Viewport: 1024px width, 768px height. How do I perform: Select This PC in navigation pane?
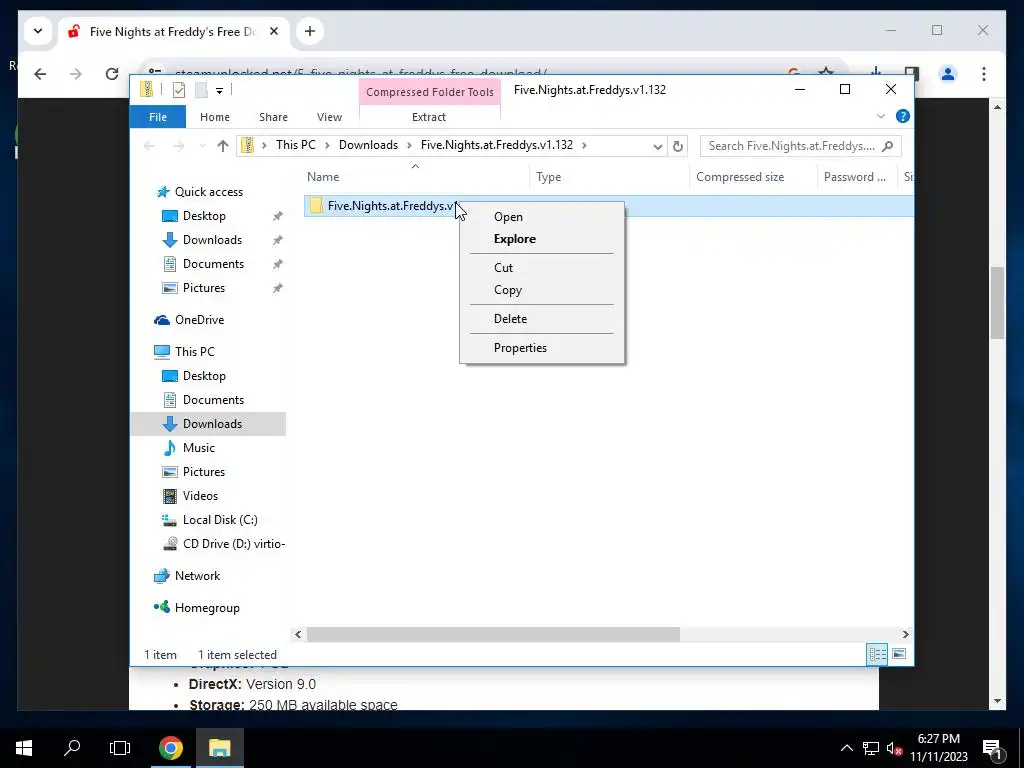pos(194,352)
